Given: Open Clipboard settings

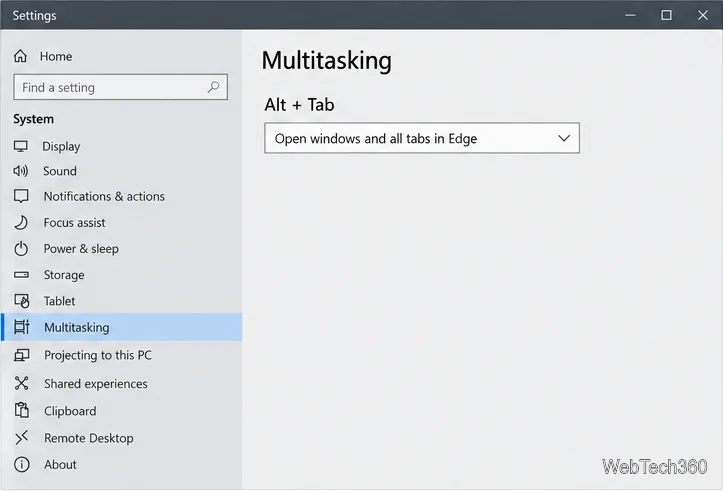Looking at the screenshot, I should click(71, 411).
